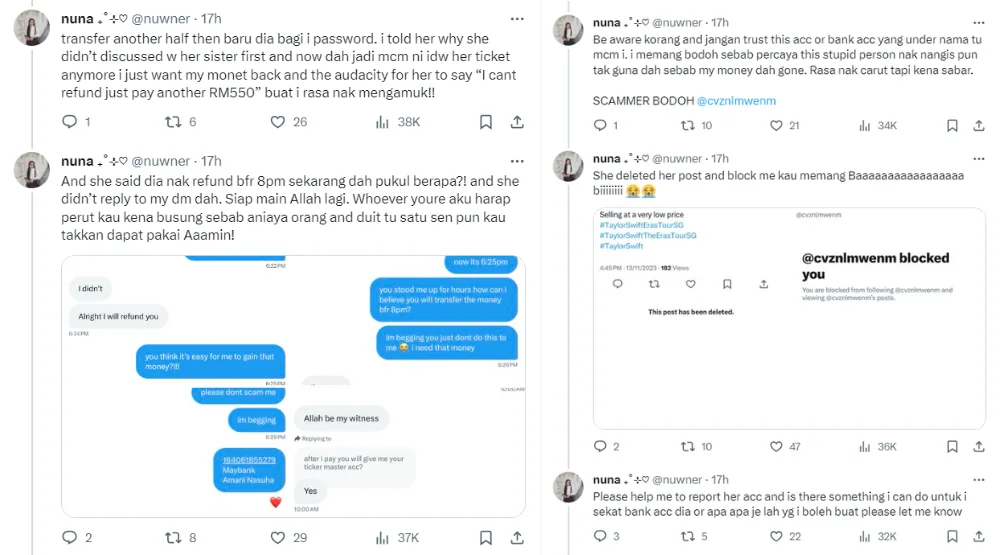Toggle like on the 29-likes tweet
The width and height of the screenshot is (1000, 555).
coord(279,538)
